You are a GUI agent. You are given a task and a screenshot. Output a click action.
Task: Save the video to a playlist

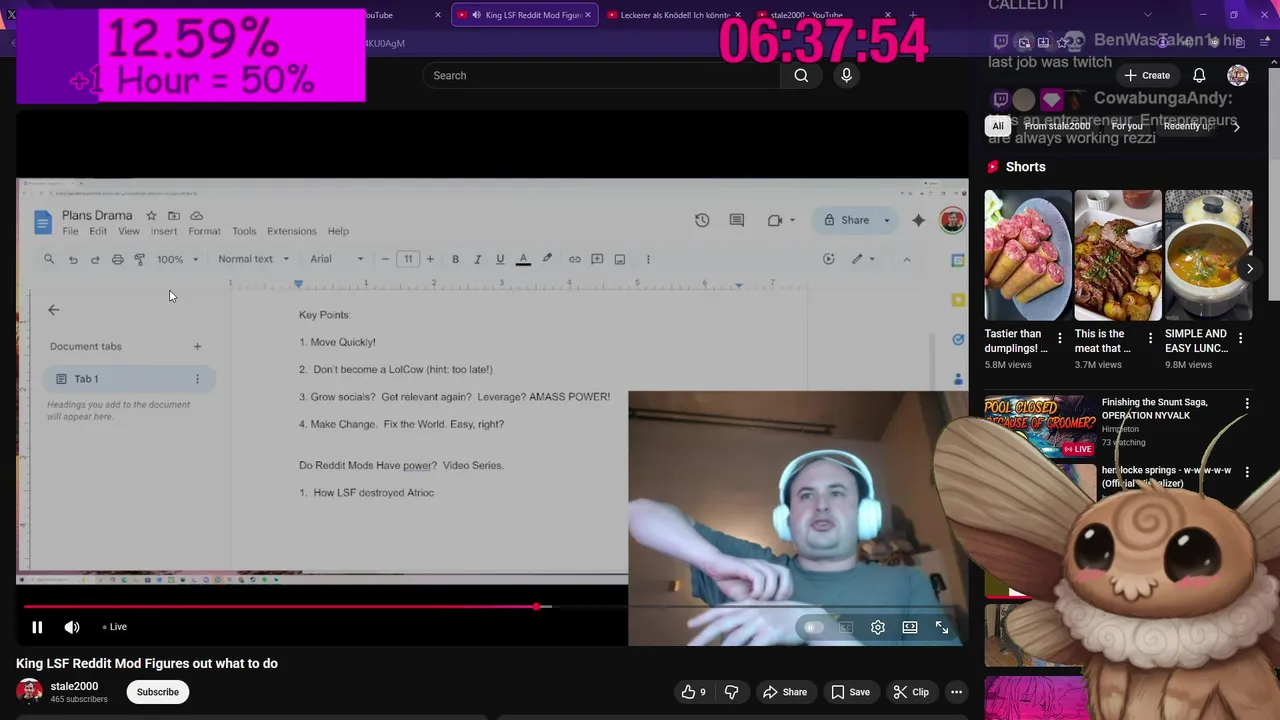850,692
